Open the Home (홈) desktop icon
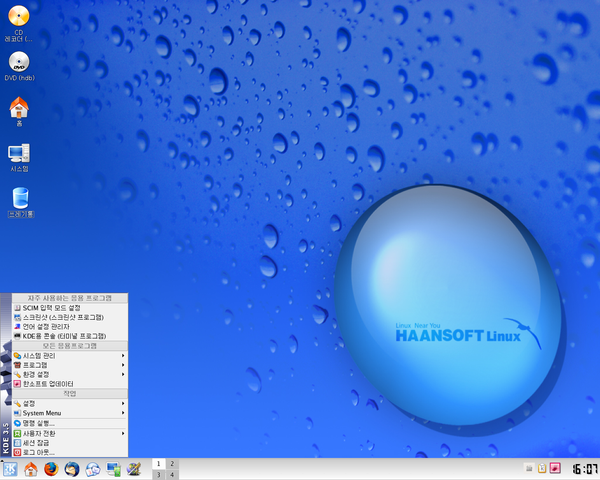 coord(19,111)
